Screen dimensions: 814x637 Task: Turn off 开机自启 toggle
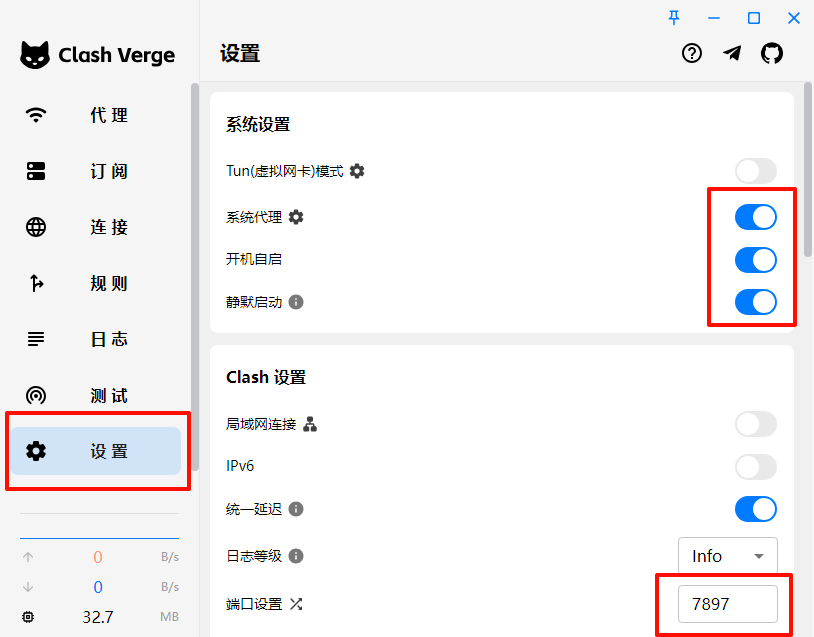(x=755, y=260)
